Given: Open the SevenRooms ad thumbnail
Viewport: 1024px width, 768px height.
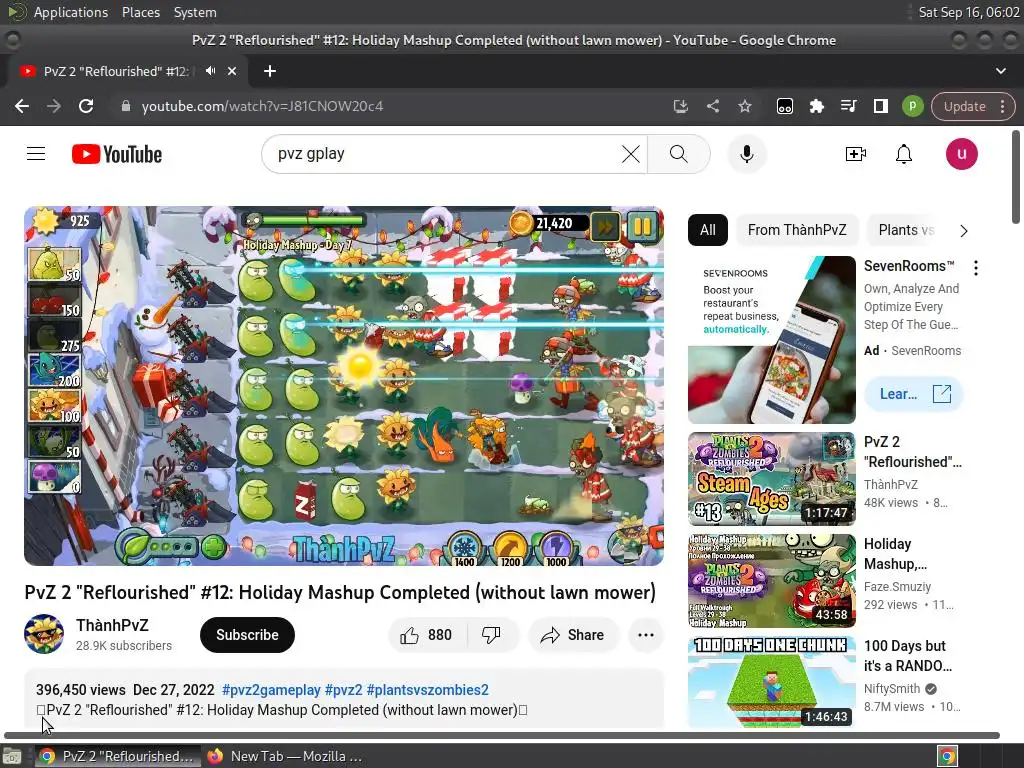Looking at the screenshot, I should 771,340.
